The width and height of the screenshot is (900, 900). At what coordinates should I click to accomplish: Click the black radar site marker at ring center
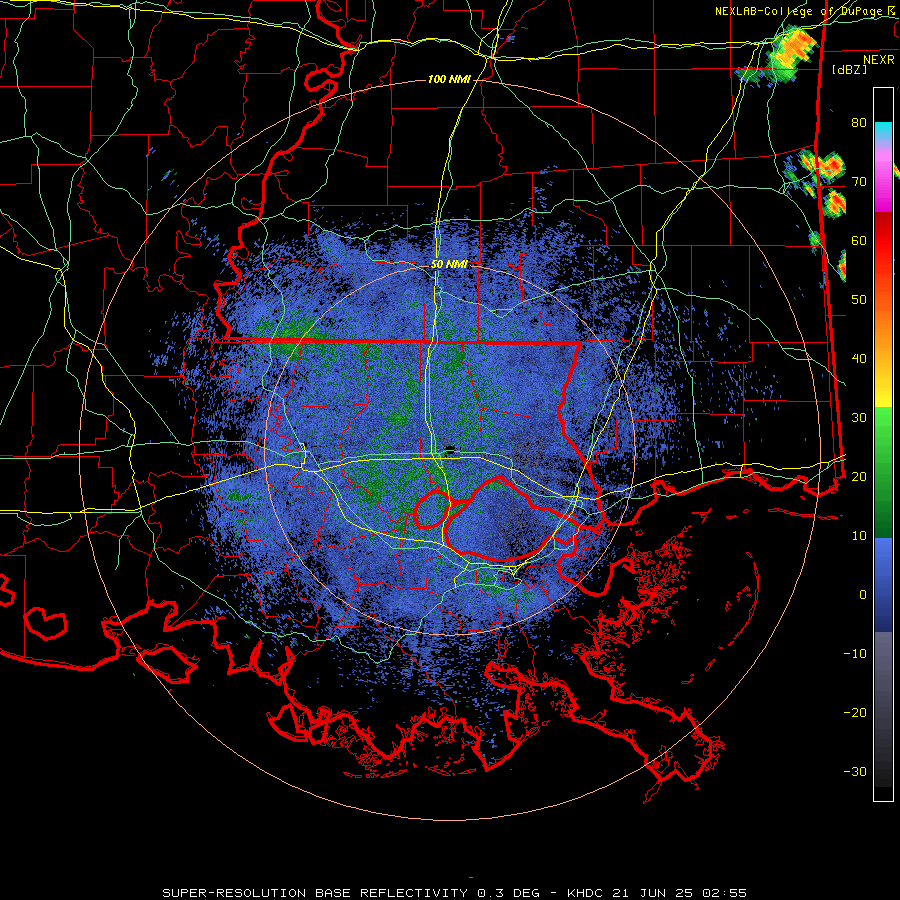(x=451, y=449)
